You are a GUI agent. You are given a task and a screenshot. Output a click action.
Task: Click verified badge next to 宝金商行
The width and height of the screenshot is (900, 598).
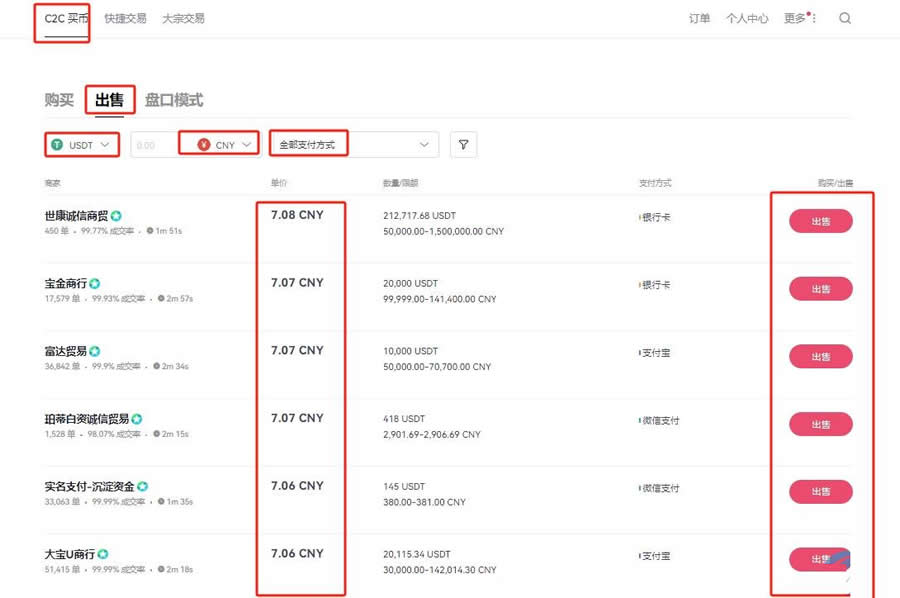coord(95,283)
